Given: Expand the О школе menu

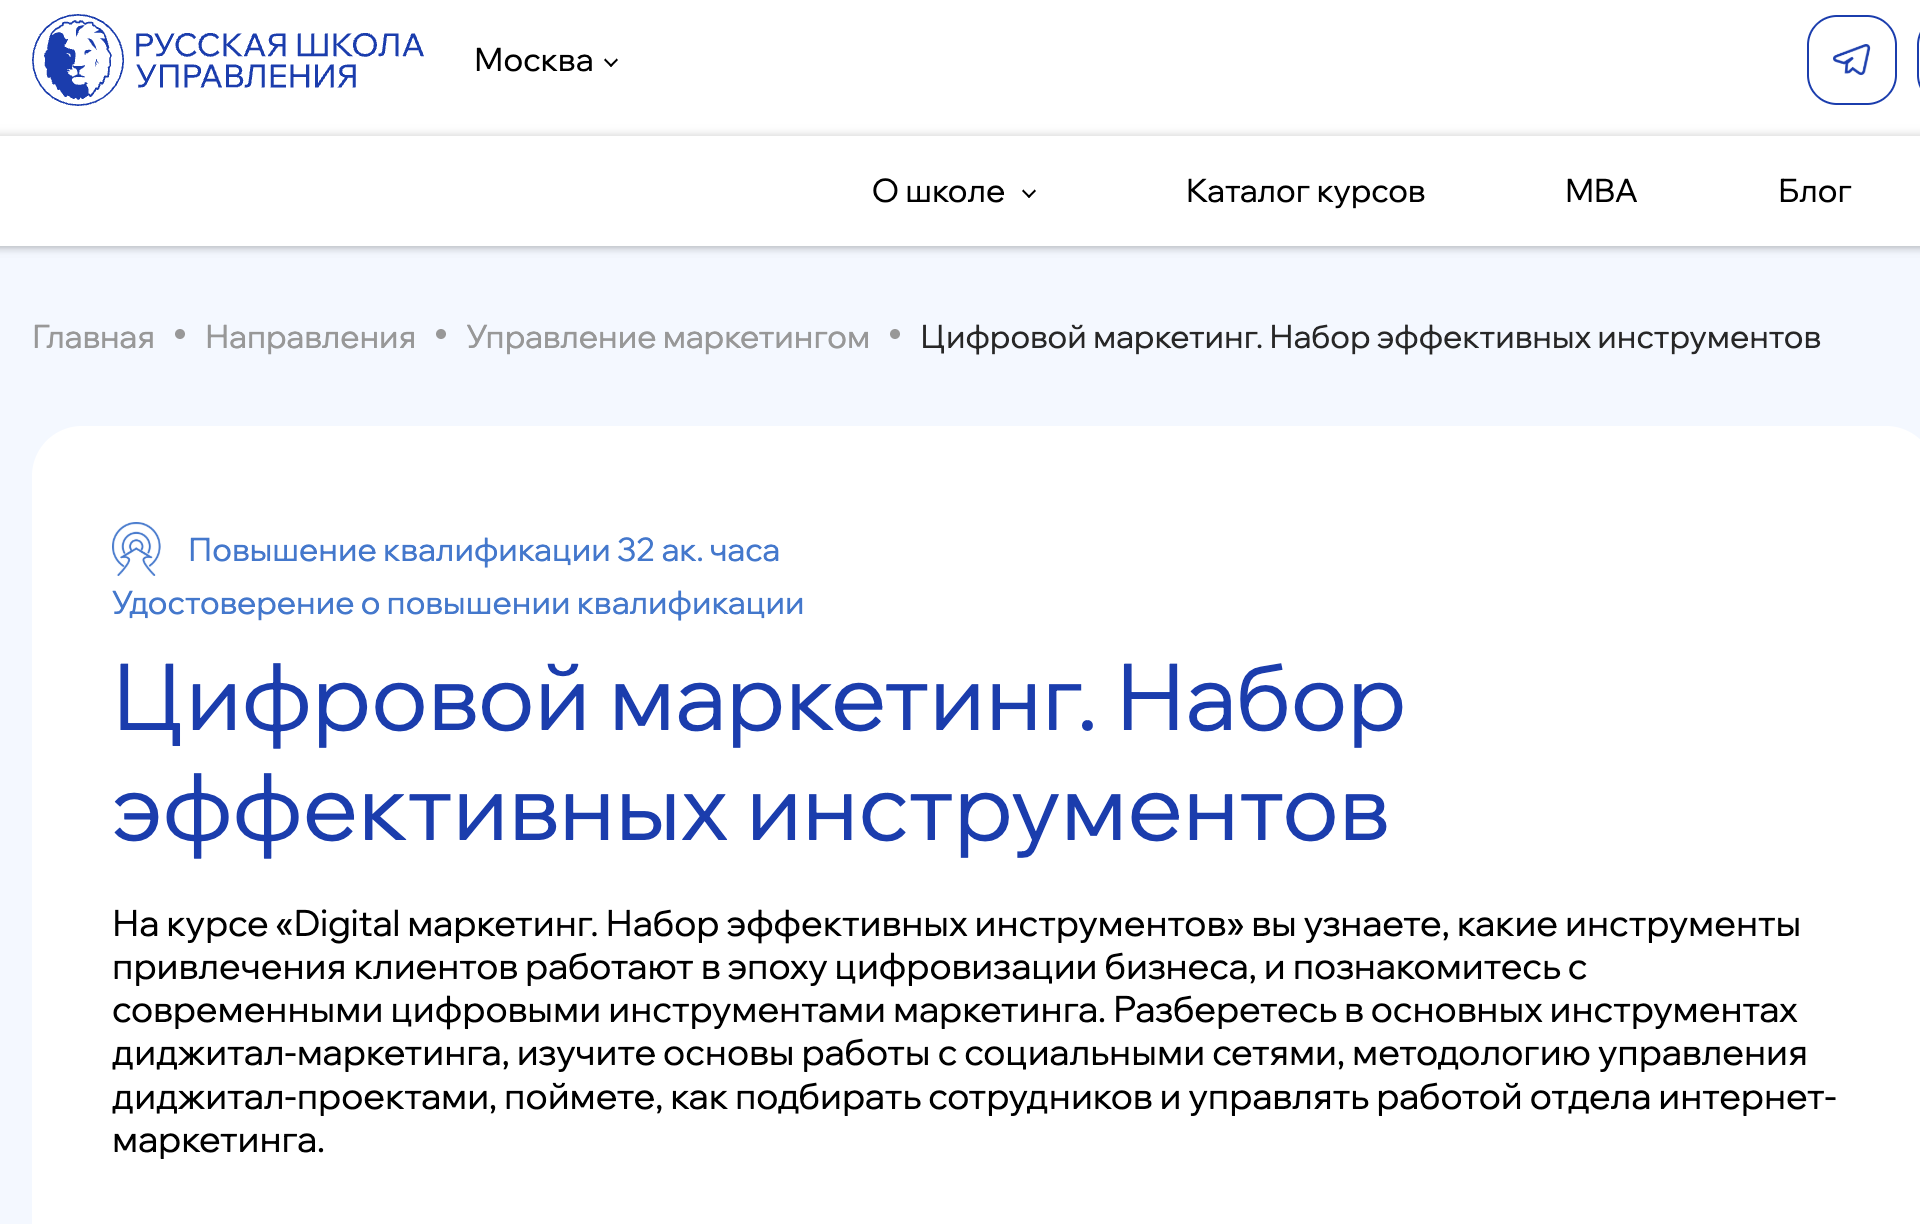Looking at the screenshot, I should [x=938, y=191].
